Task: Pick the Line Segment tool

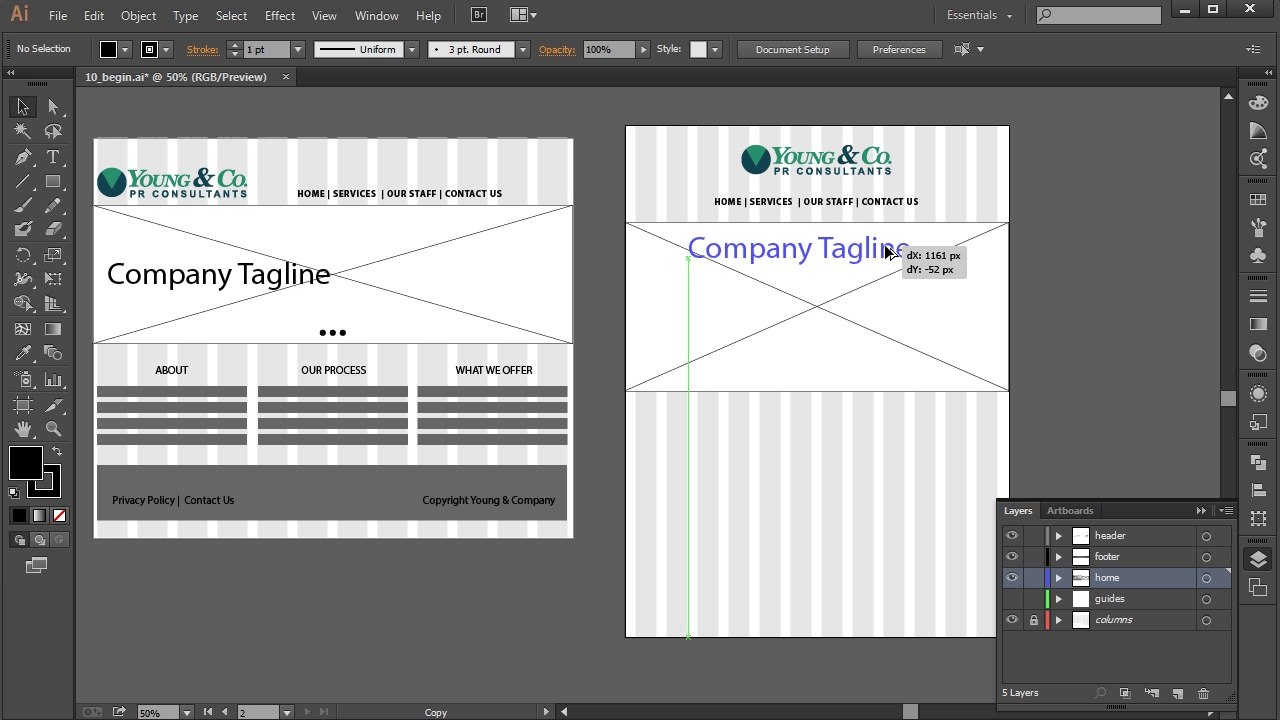Action: pos(23,182)
